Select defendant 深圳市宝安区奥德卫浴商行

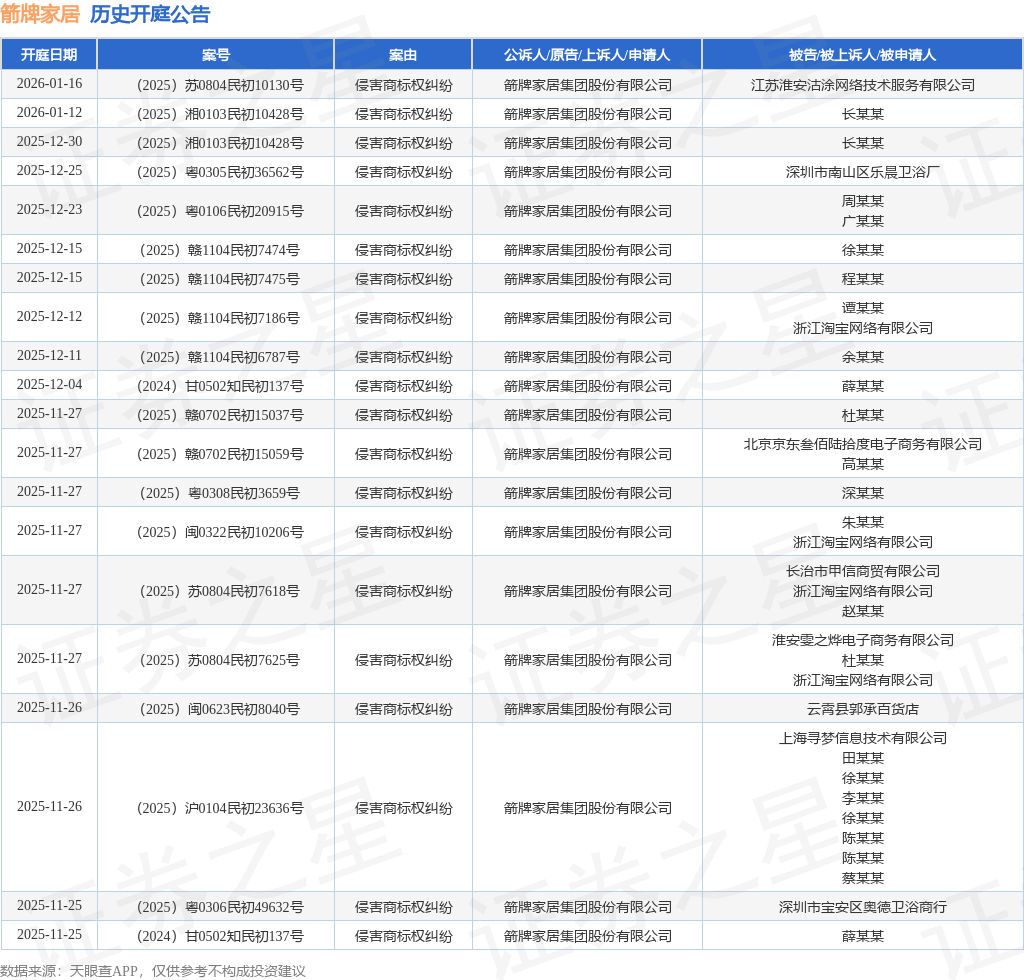(863, 908)
